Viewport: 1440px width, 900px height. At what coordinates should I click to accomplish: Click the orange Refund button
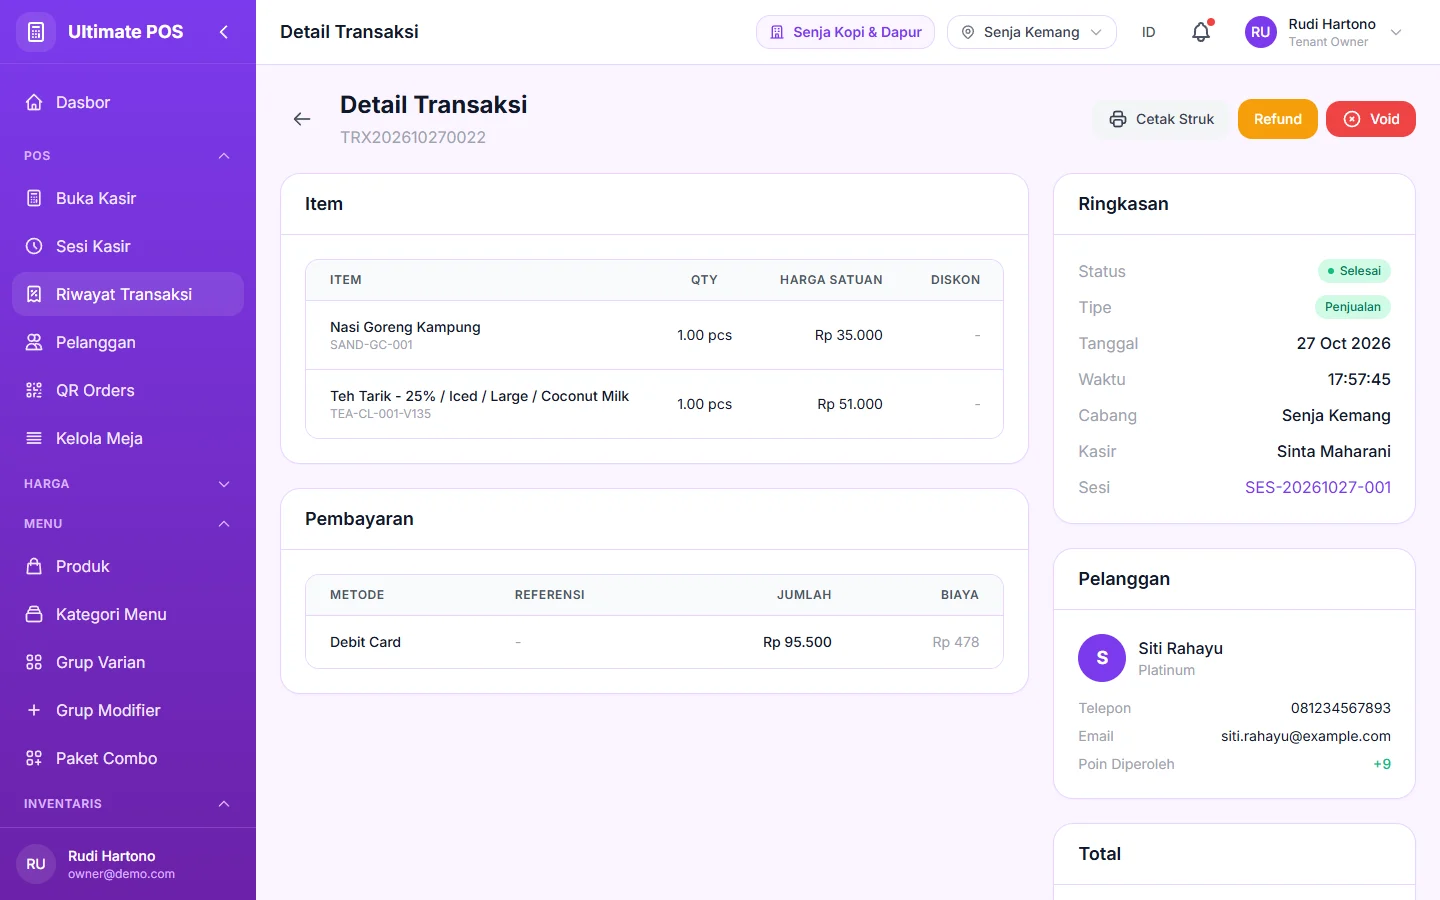pyautogui.click(x=1278, y=119)
